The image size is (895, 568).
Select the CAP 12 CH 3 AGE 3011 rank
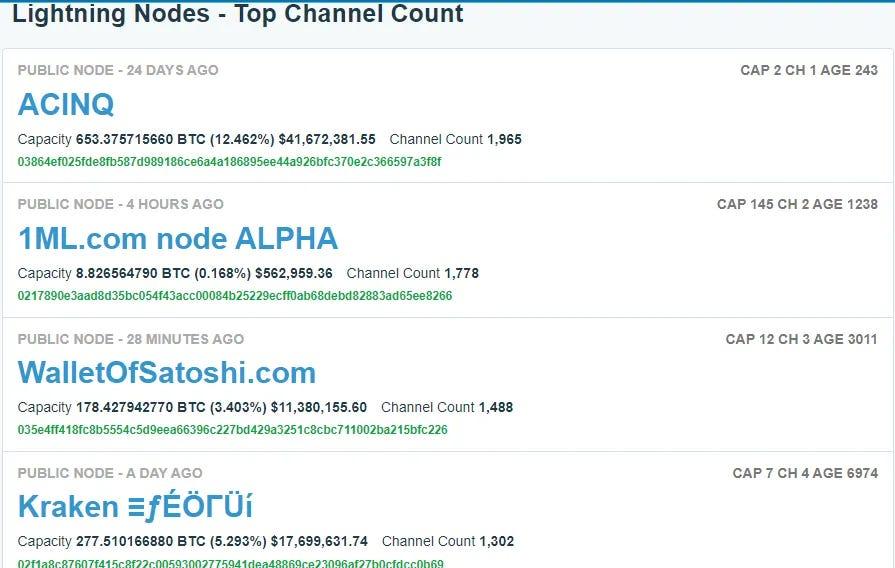[801, 339]
